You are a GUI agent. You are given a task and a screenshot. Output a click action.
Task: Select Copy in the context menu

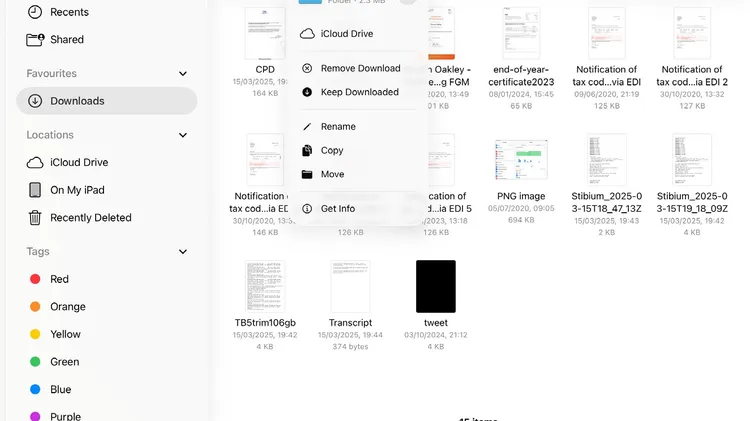332,151
